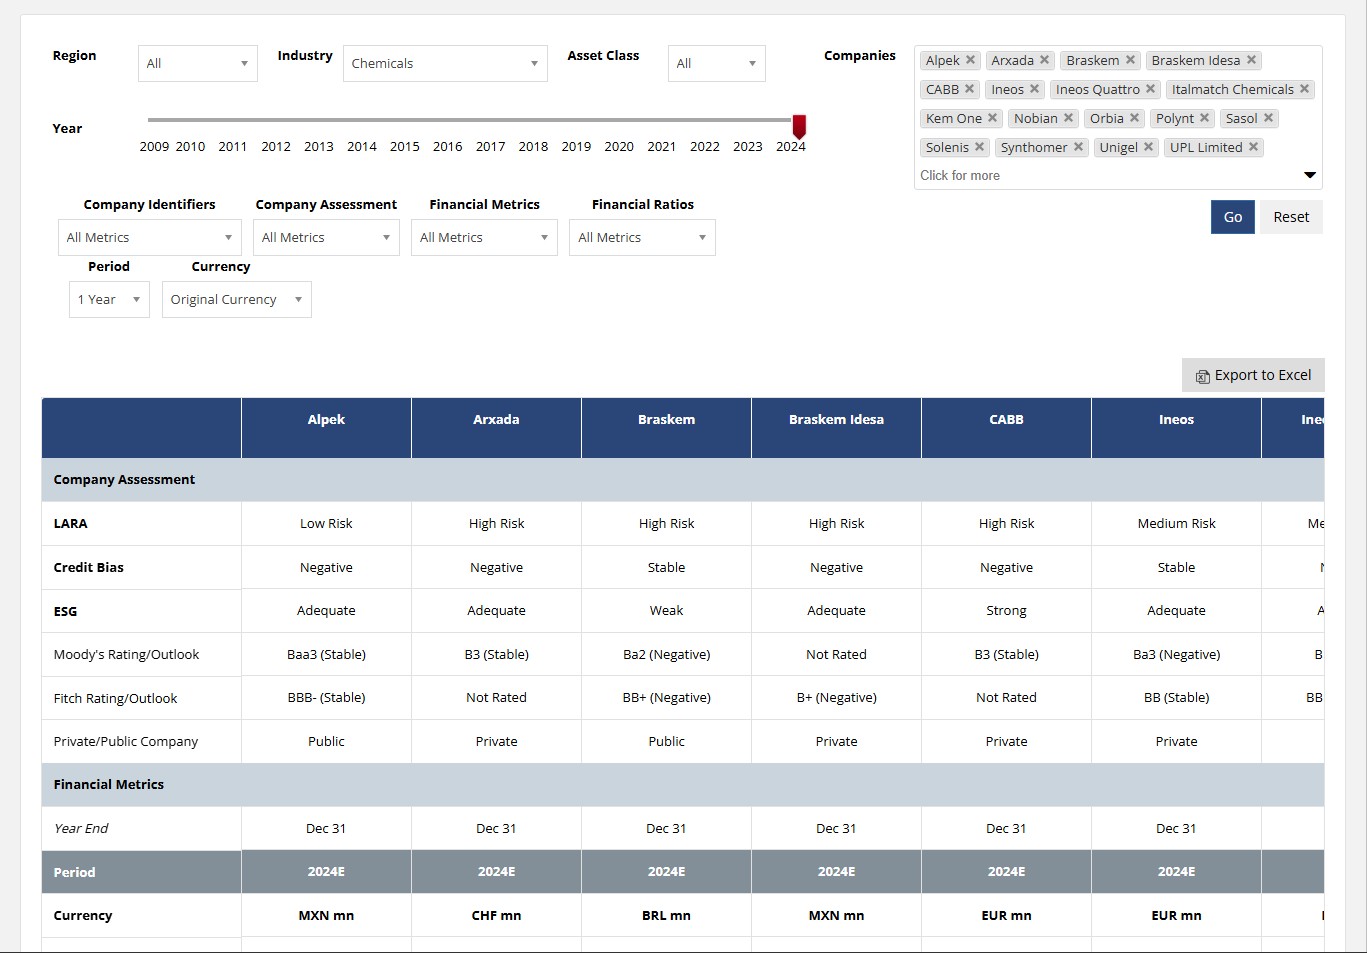Open the Period 1 Year dropdown
Viewport: 1367px width, 953px height.
(109, 299)
